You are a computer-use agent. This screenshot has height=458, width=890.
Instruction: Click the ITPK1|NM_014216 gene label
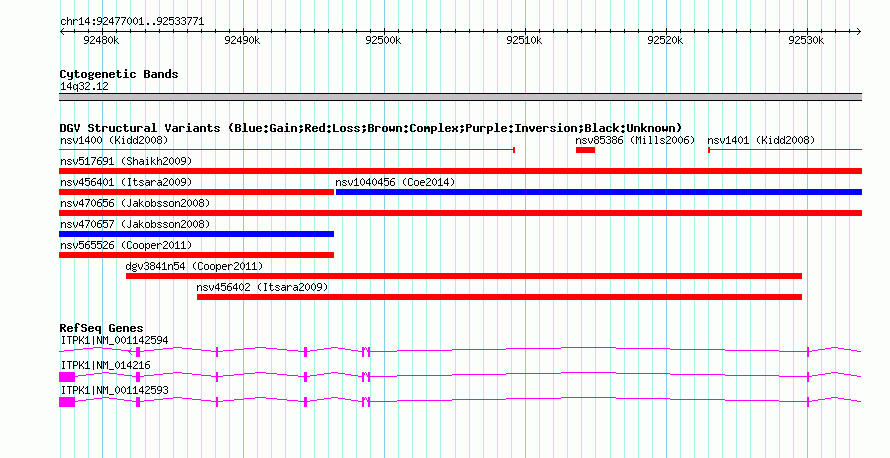click(106, 365)
